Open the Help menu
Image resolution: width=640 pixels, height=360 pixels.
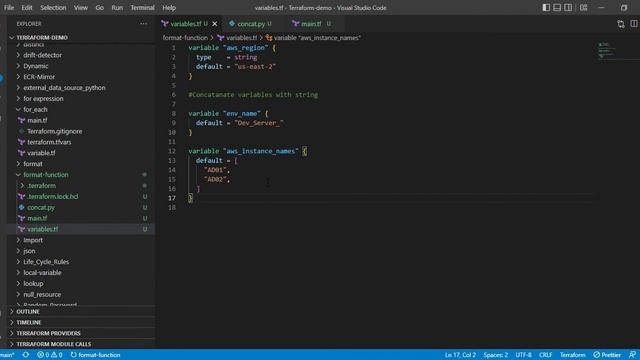169,8
